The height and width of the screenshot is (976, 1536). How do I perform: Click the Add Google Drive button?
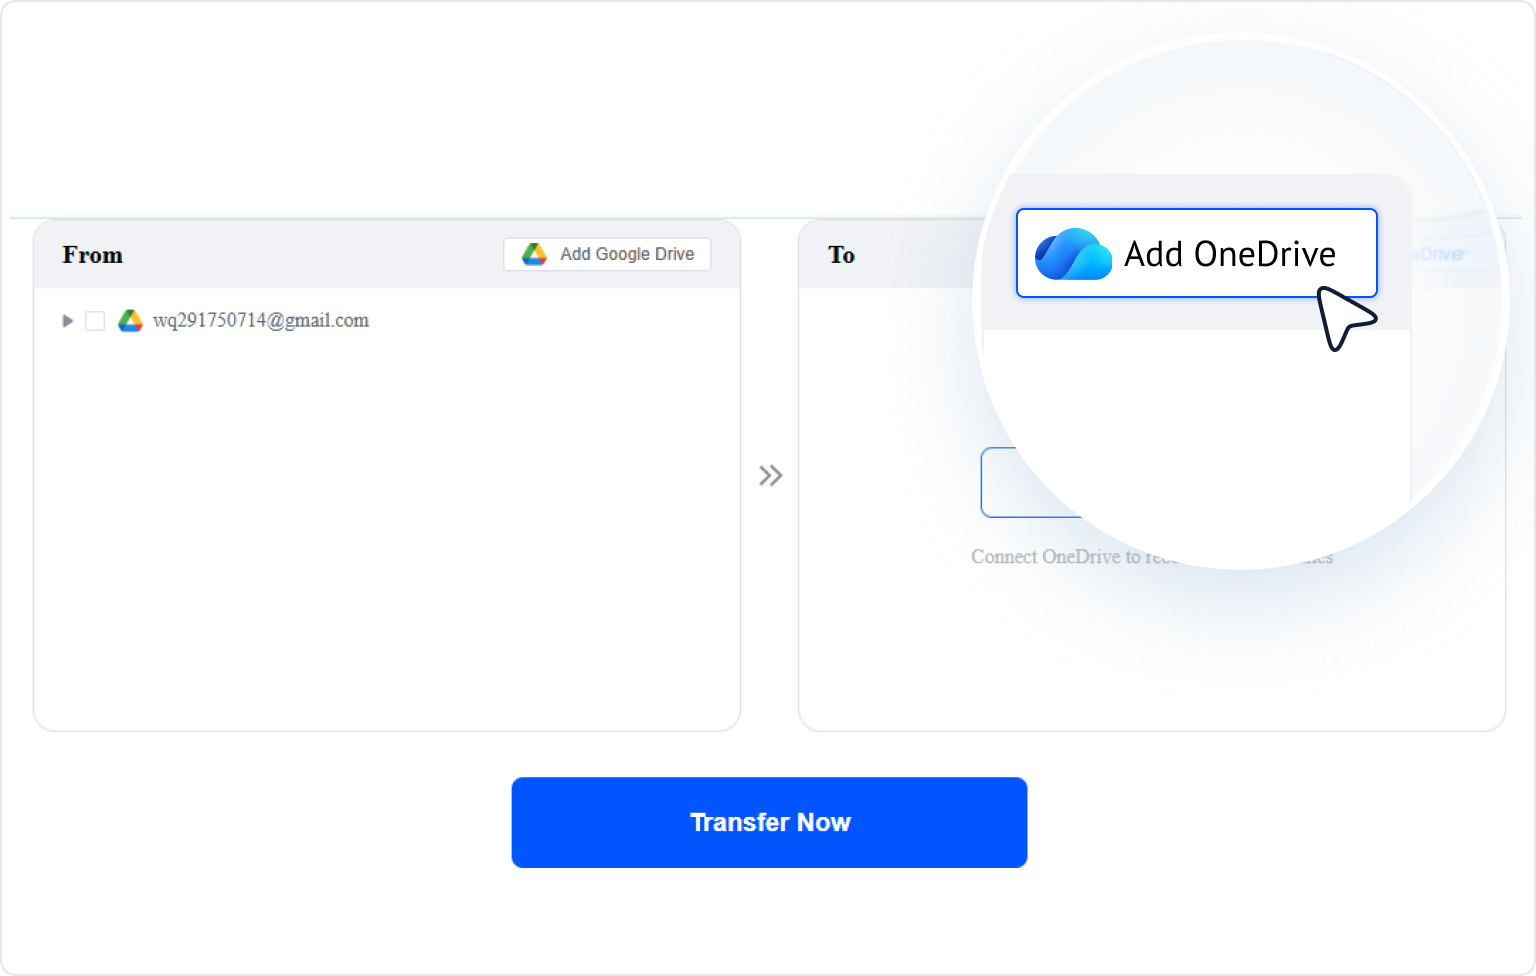coord(607,254)
